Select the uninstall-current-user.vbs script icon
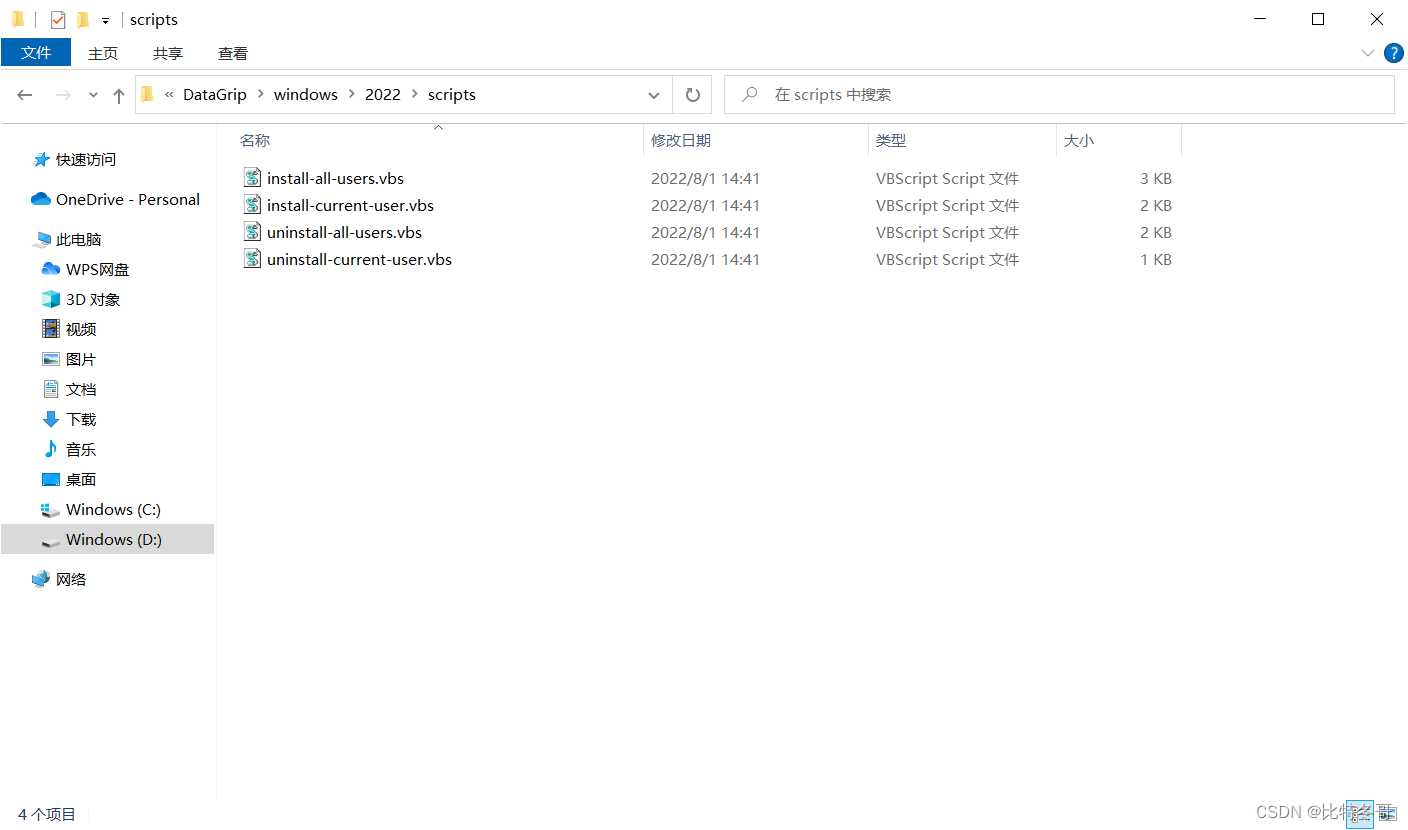This screenshot has height=830, width=1408. 252,259
